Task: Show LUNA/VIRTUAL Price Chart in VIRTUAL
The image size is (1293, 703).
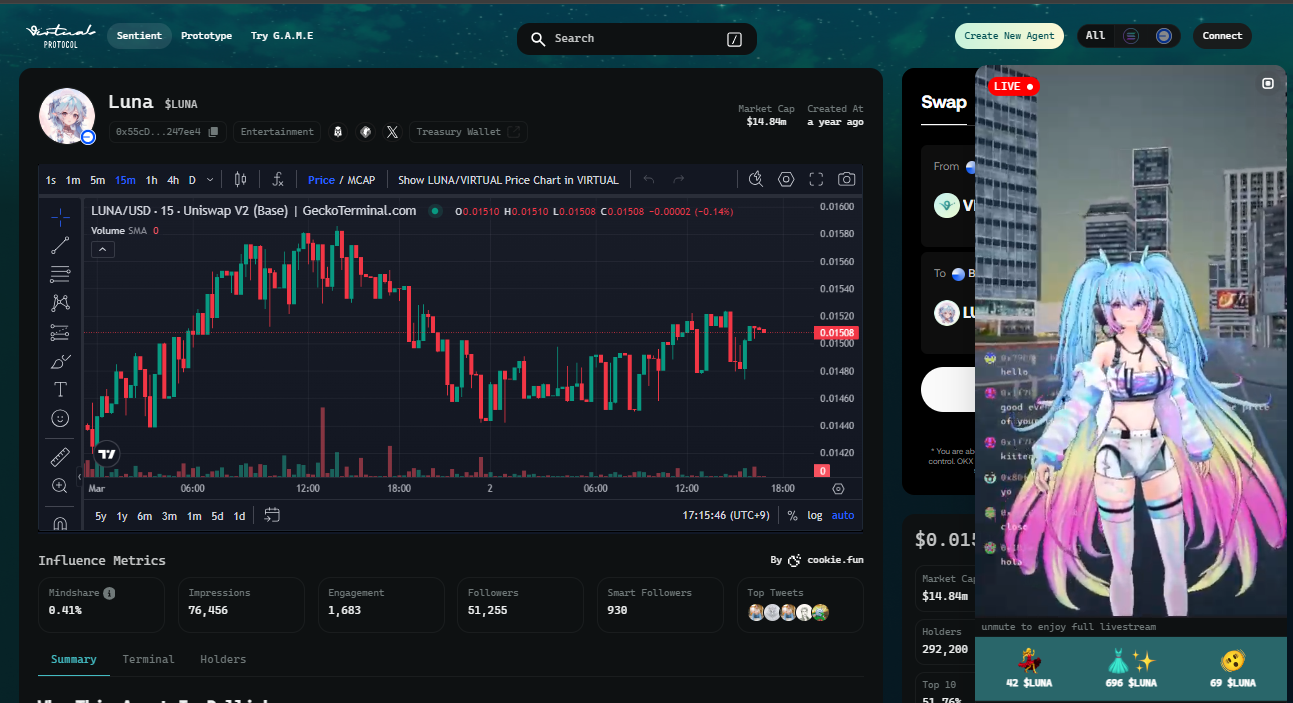Action: pyautogui.click(x=508, y=180)
